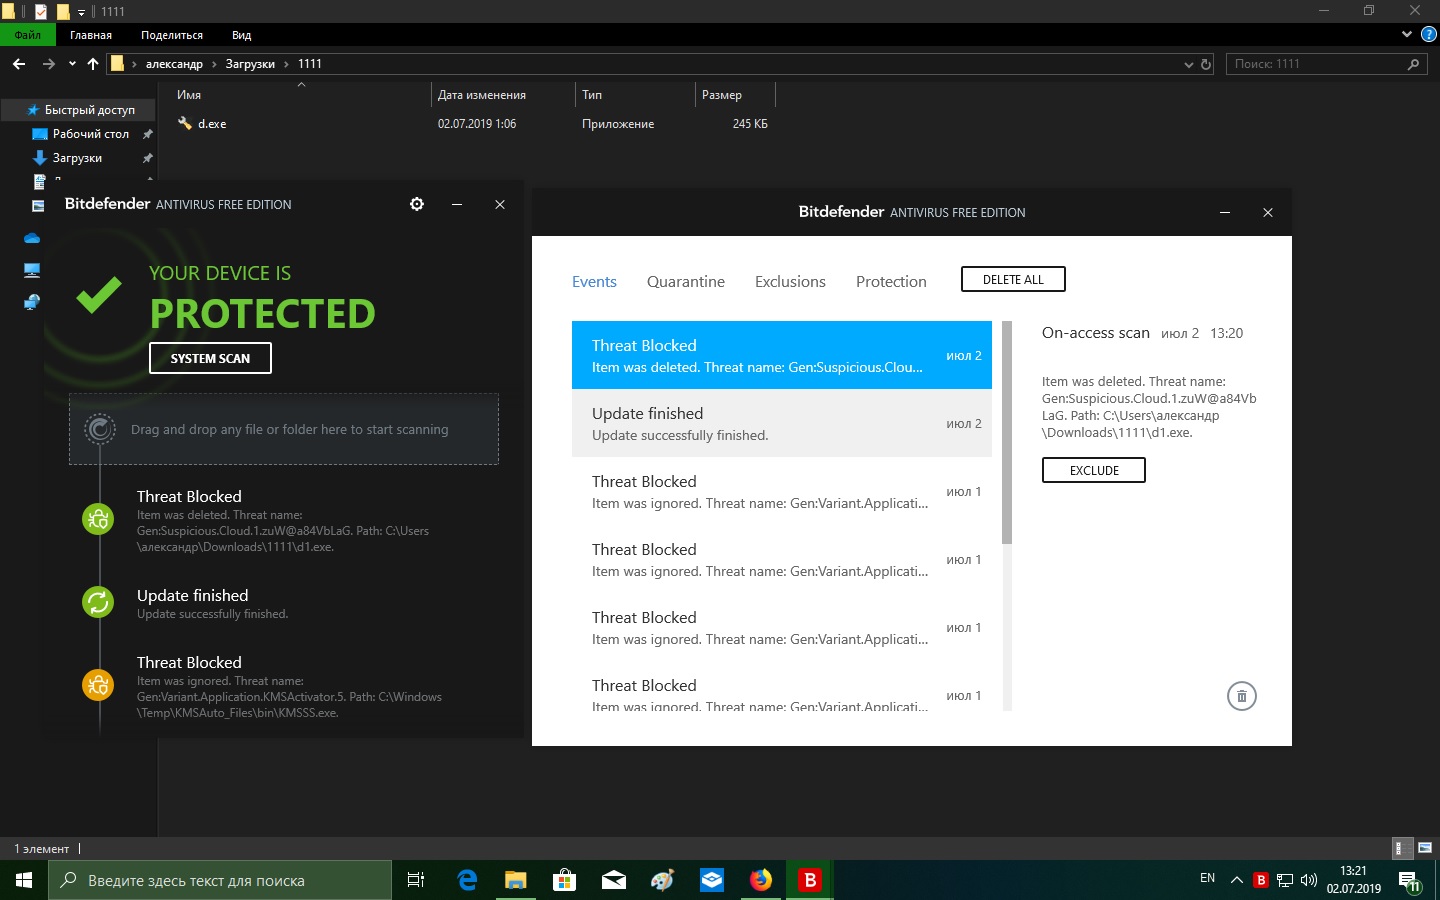The height and width of the screenshot is (900, 1440).
Task: Open Microsoft Edge from the taskbar
Action: 467,880
